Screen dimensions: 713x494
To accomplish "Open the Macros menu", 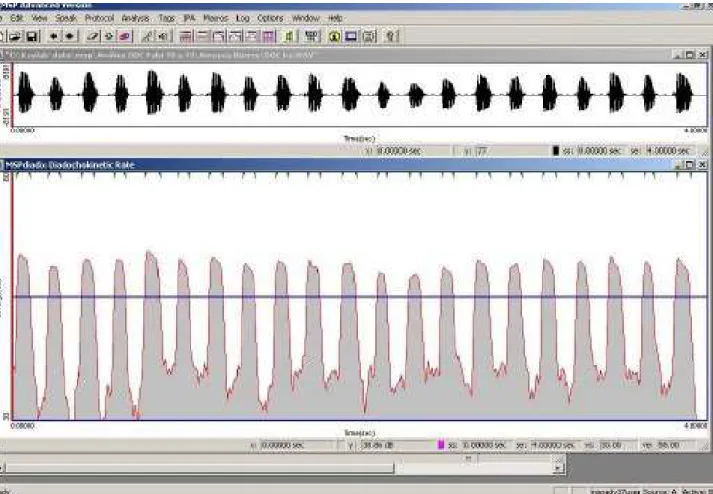I will click(x=215, y=18).
